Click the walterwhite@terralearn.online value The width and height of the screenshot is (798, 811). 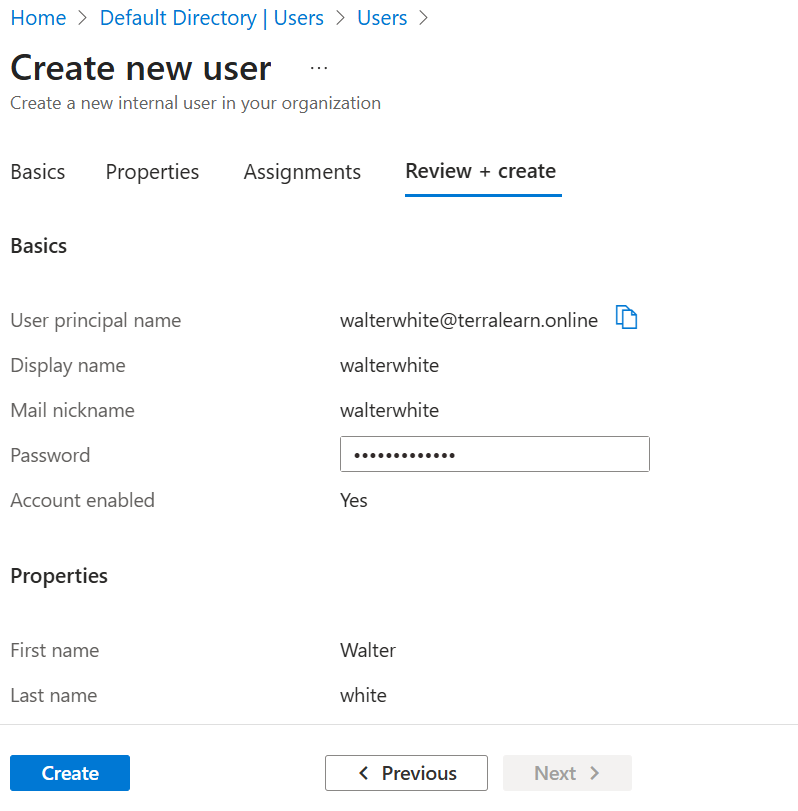point(469,320)
